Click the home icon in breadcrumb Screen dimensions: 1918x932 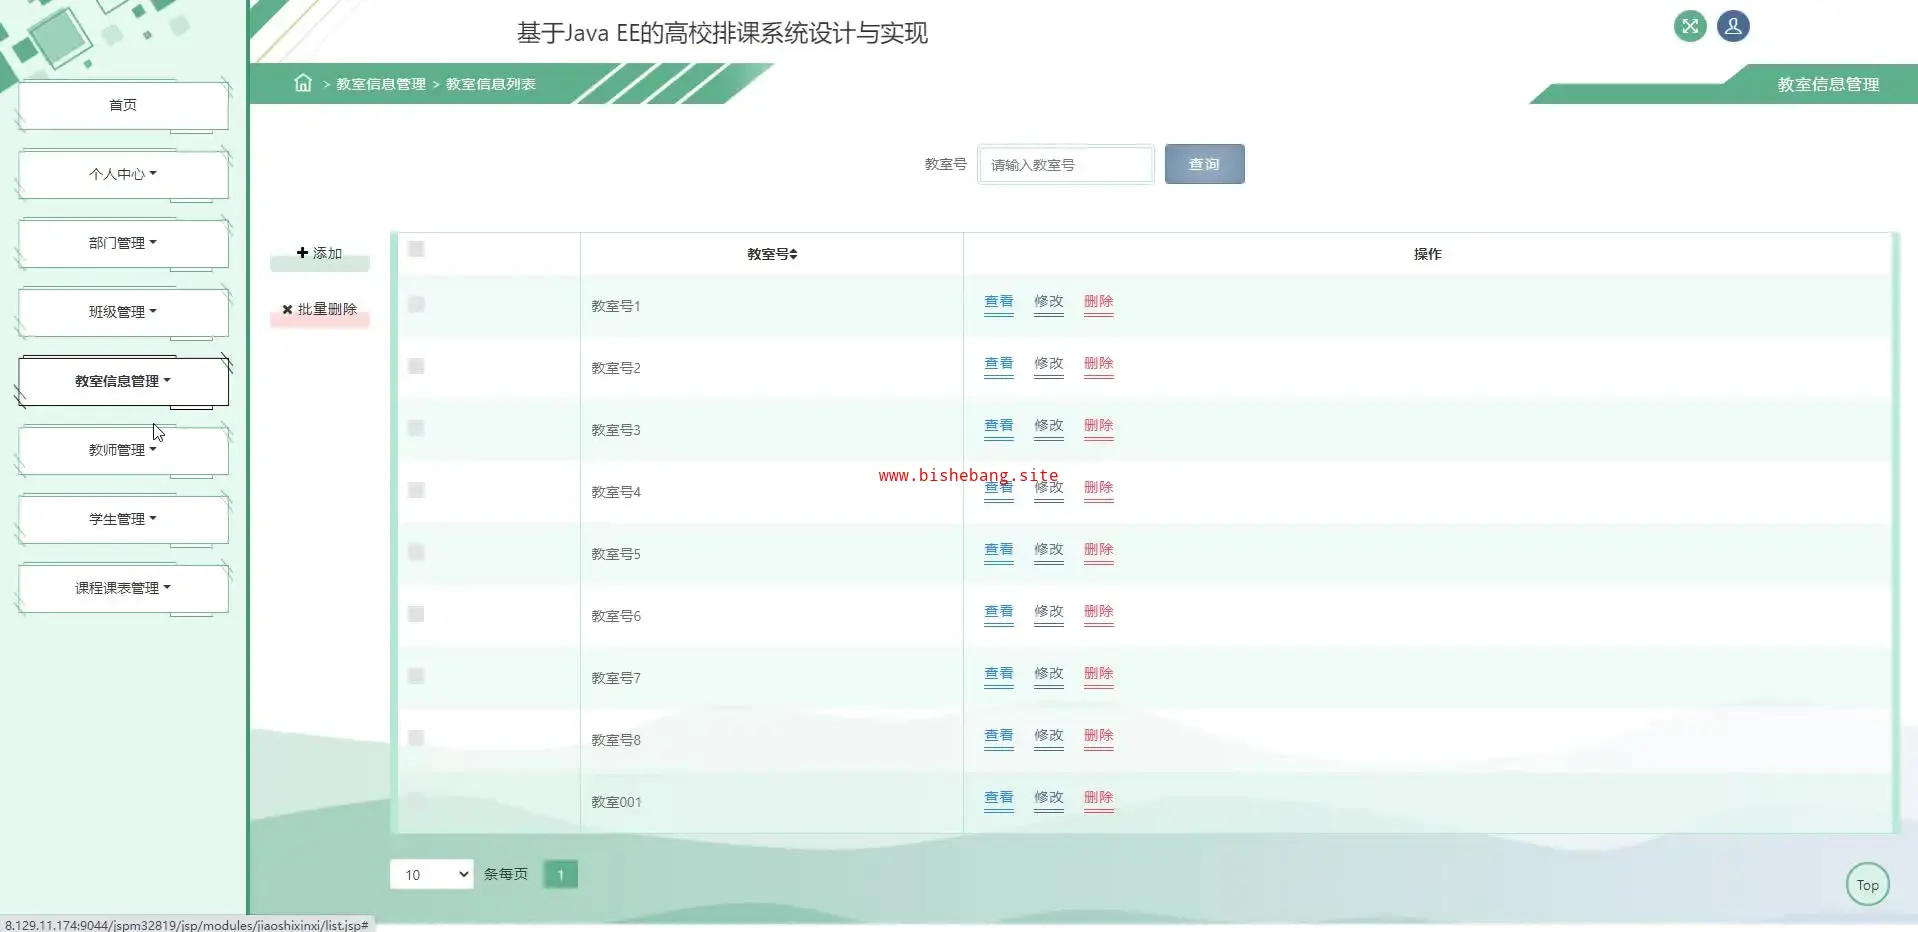click(x=303, y=83)
